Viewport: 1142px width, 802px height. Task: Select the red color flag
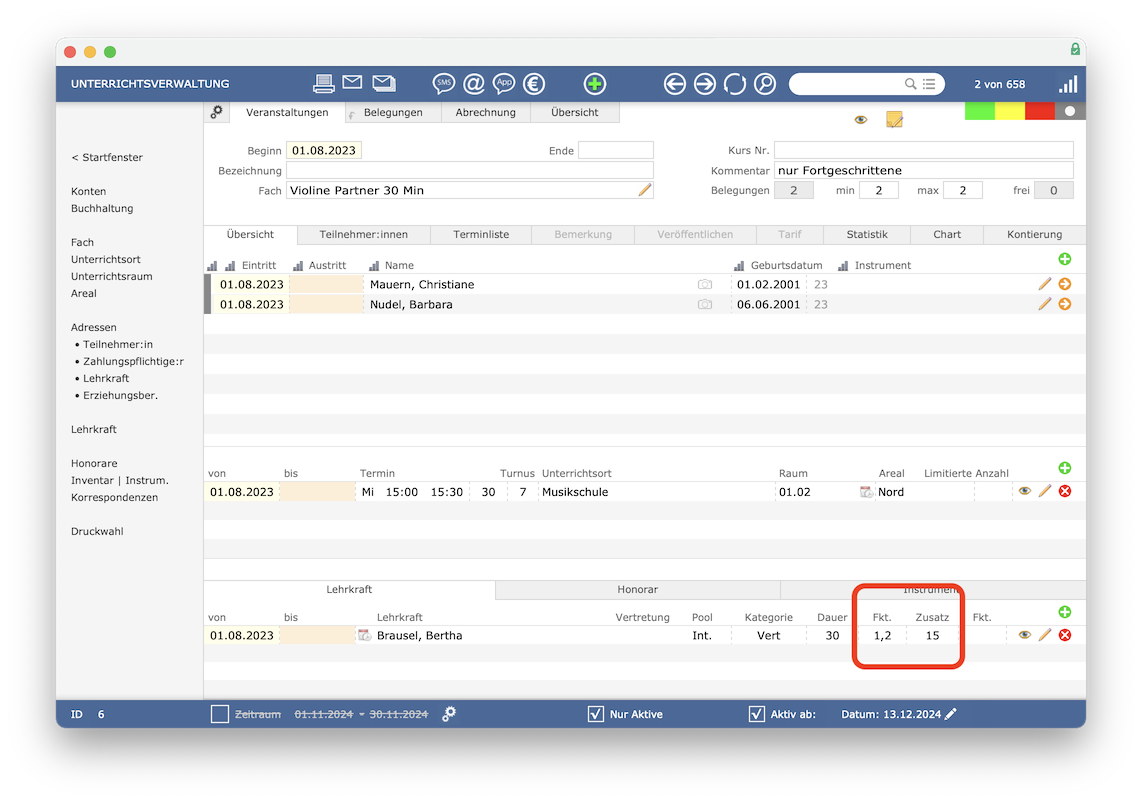click(x=1040, y=111)
